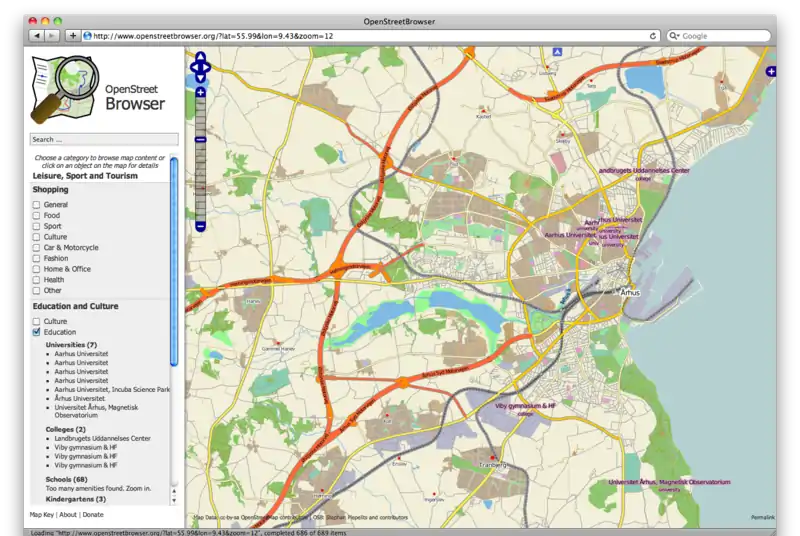Click the add bookmark plus button
Viewport: 800px width, 536px height.
point(72,36)
